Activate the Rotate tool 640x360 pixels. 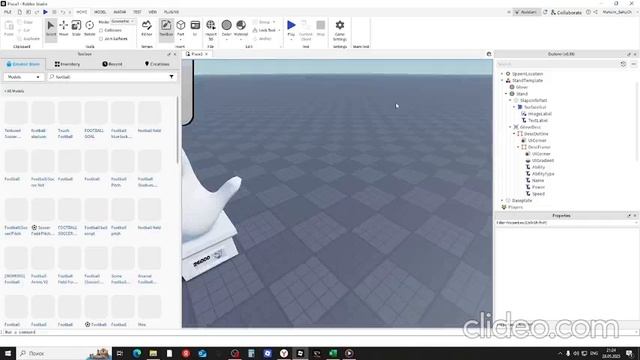(x=89, y=29)
